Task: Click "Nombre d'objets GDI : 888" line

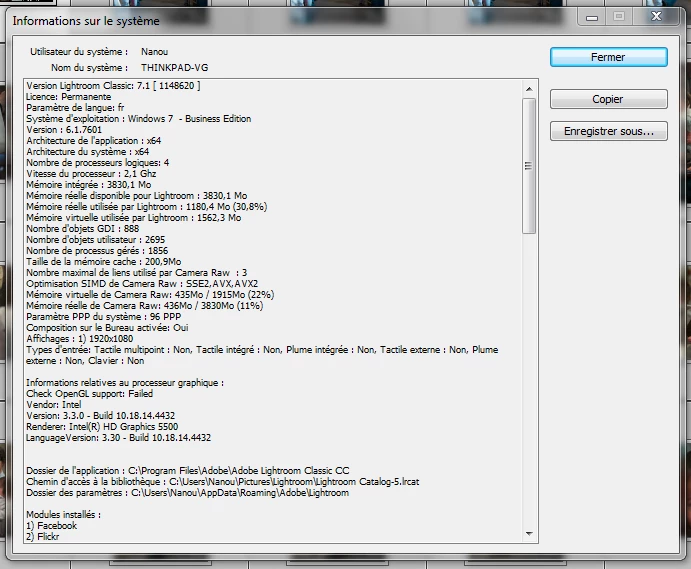Action: (83, 229)
